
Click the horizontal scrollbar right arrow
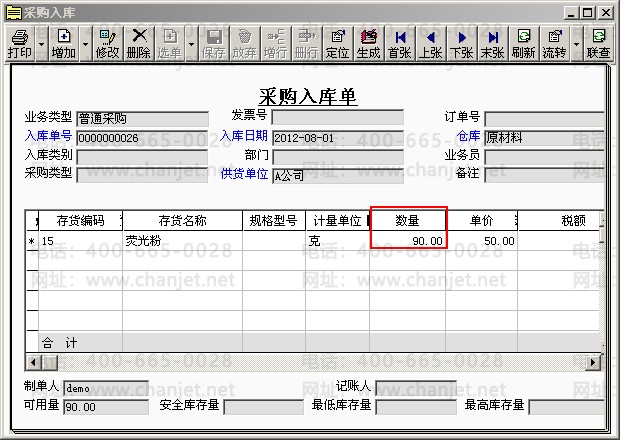593,362
